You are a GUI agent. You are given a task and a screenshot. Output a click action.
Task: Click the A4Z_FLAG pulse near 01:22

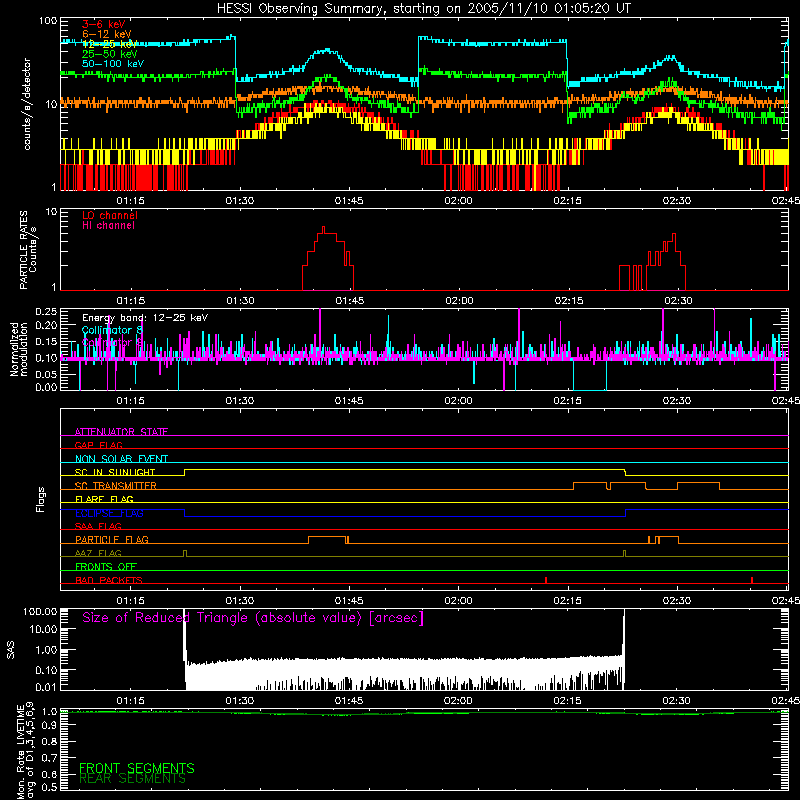click(185, 553)
